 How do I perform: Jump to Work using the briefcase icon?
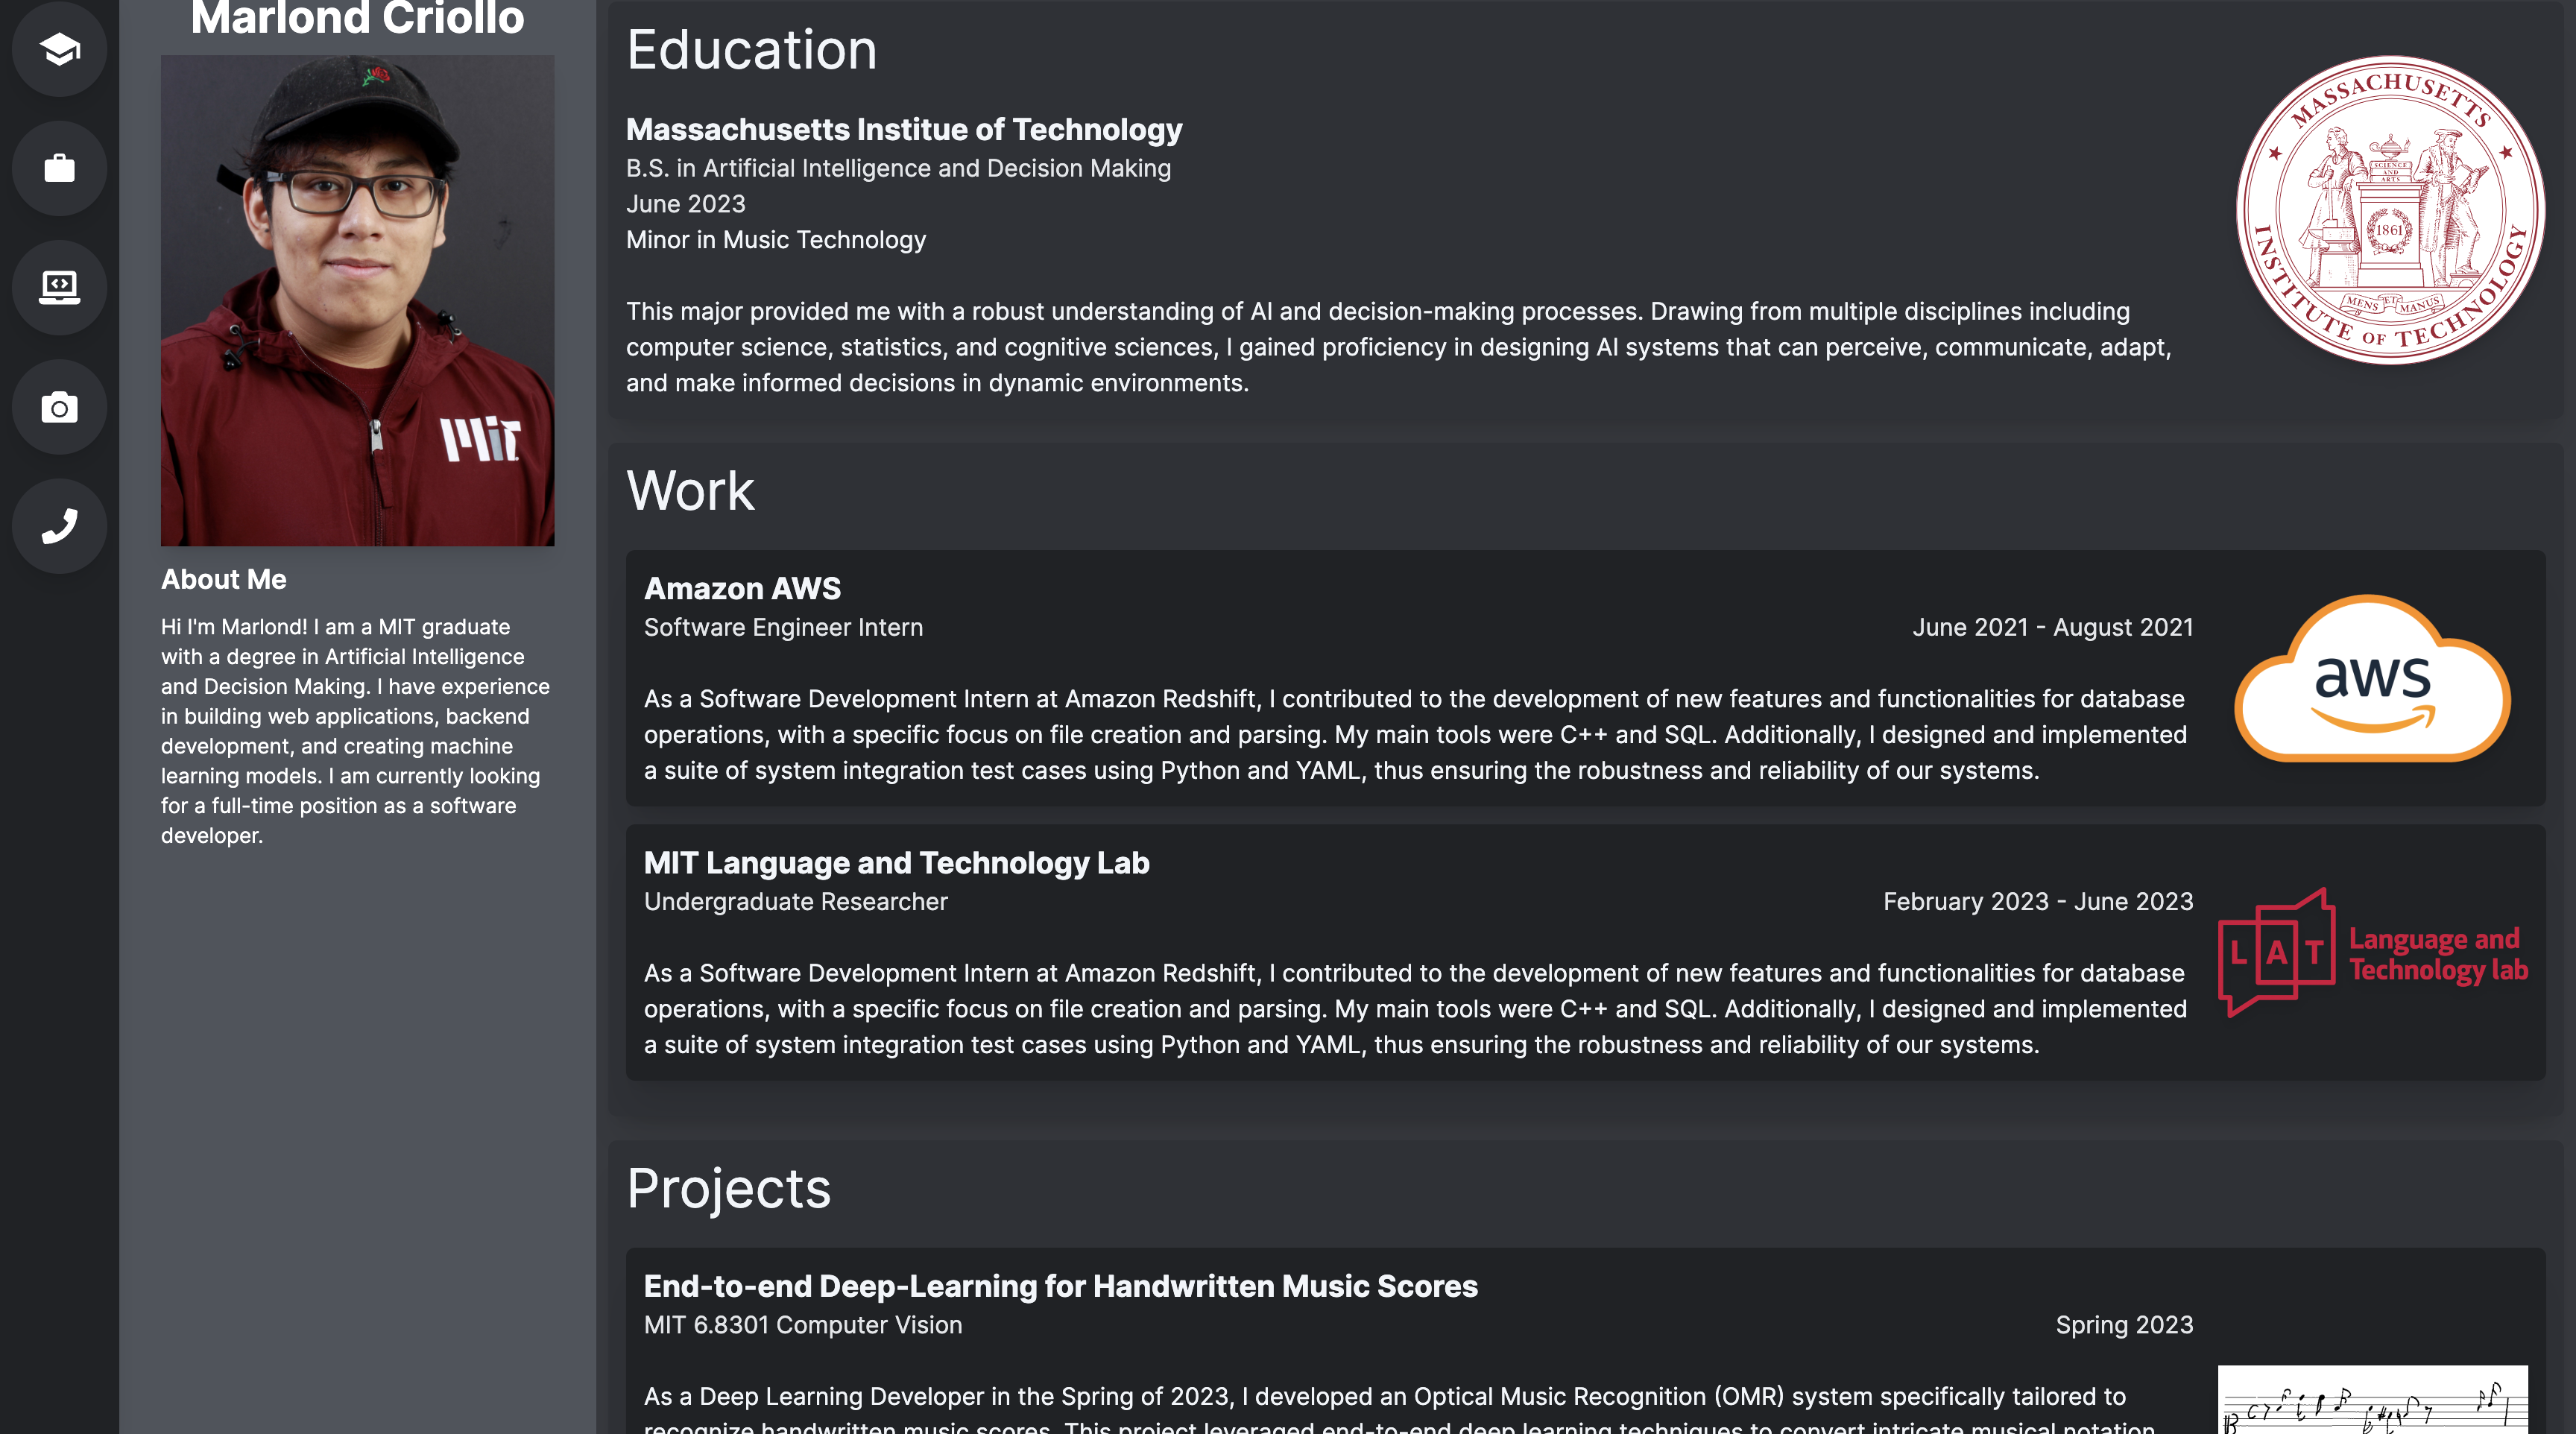[59, 168]
